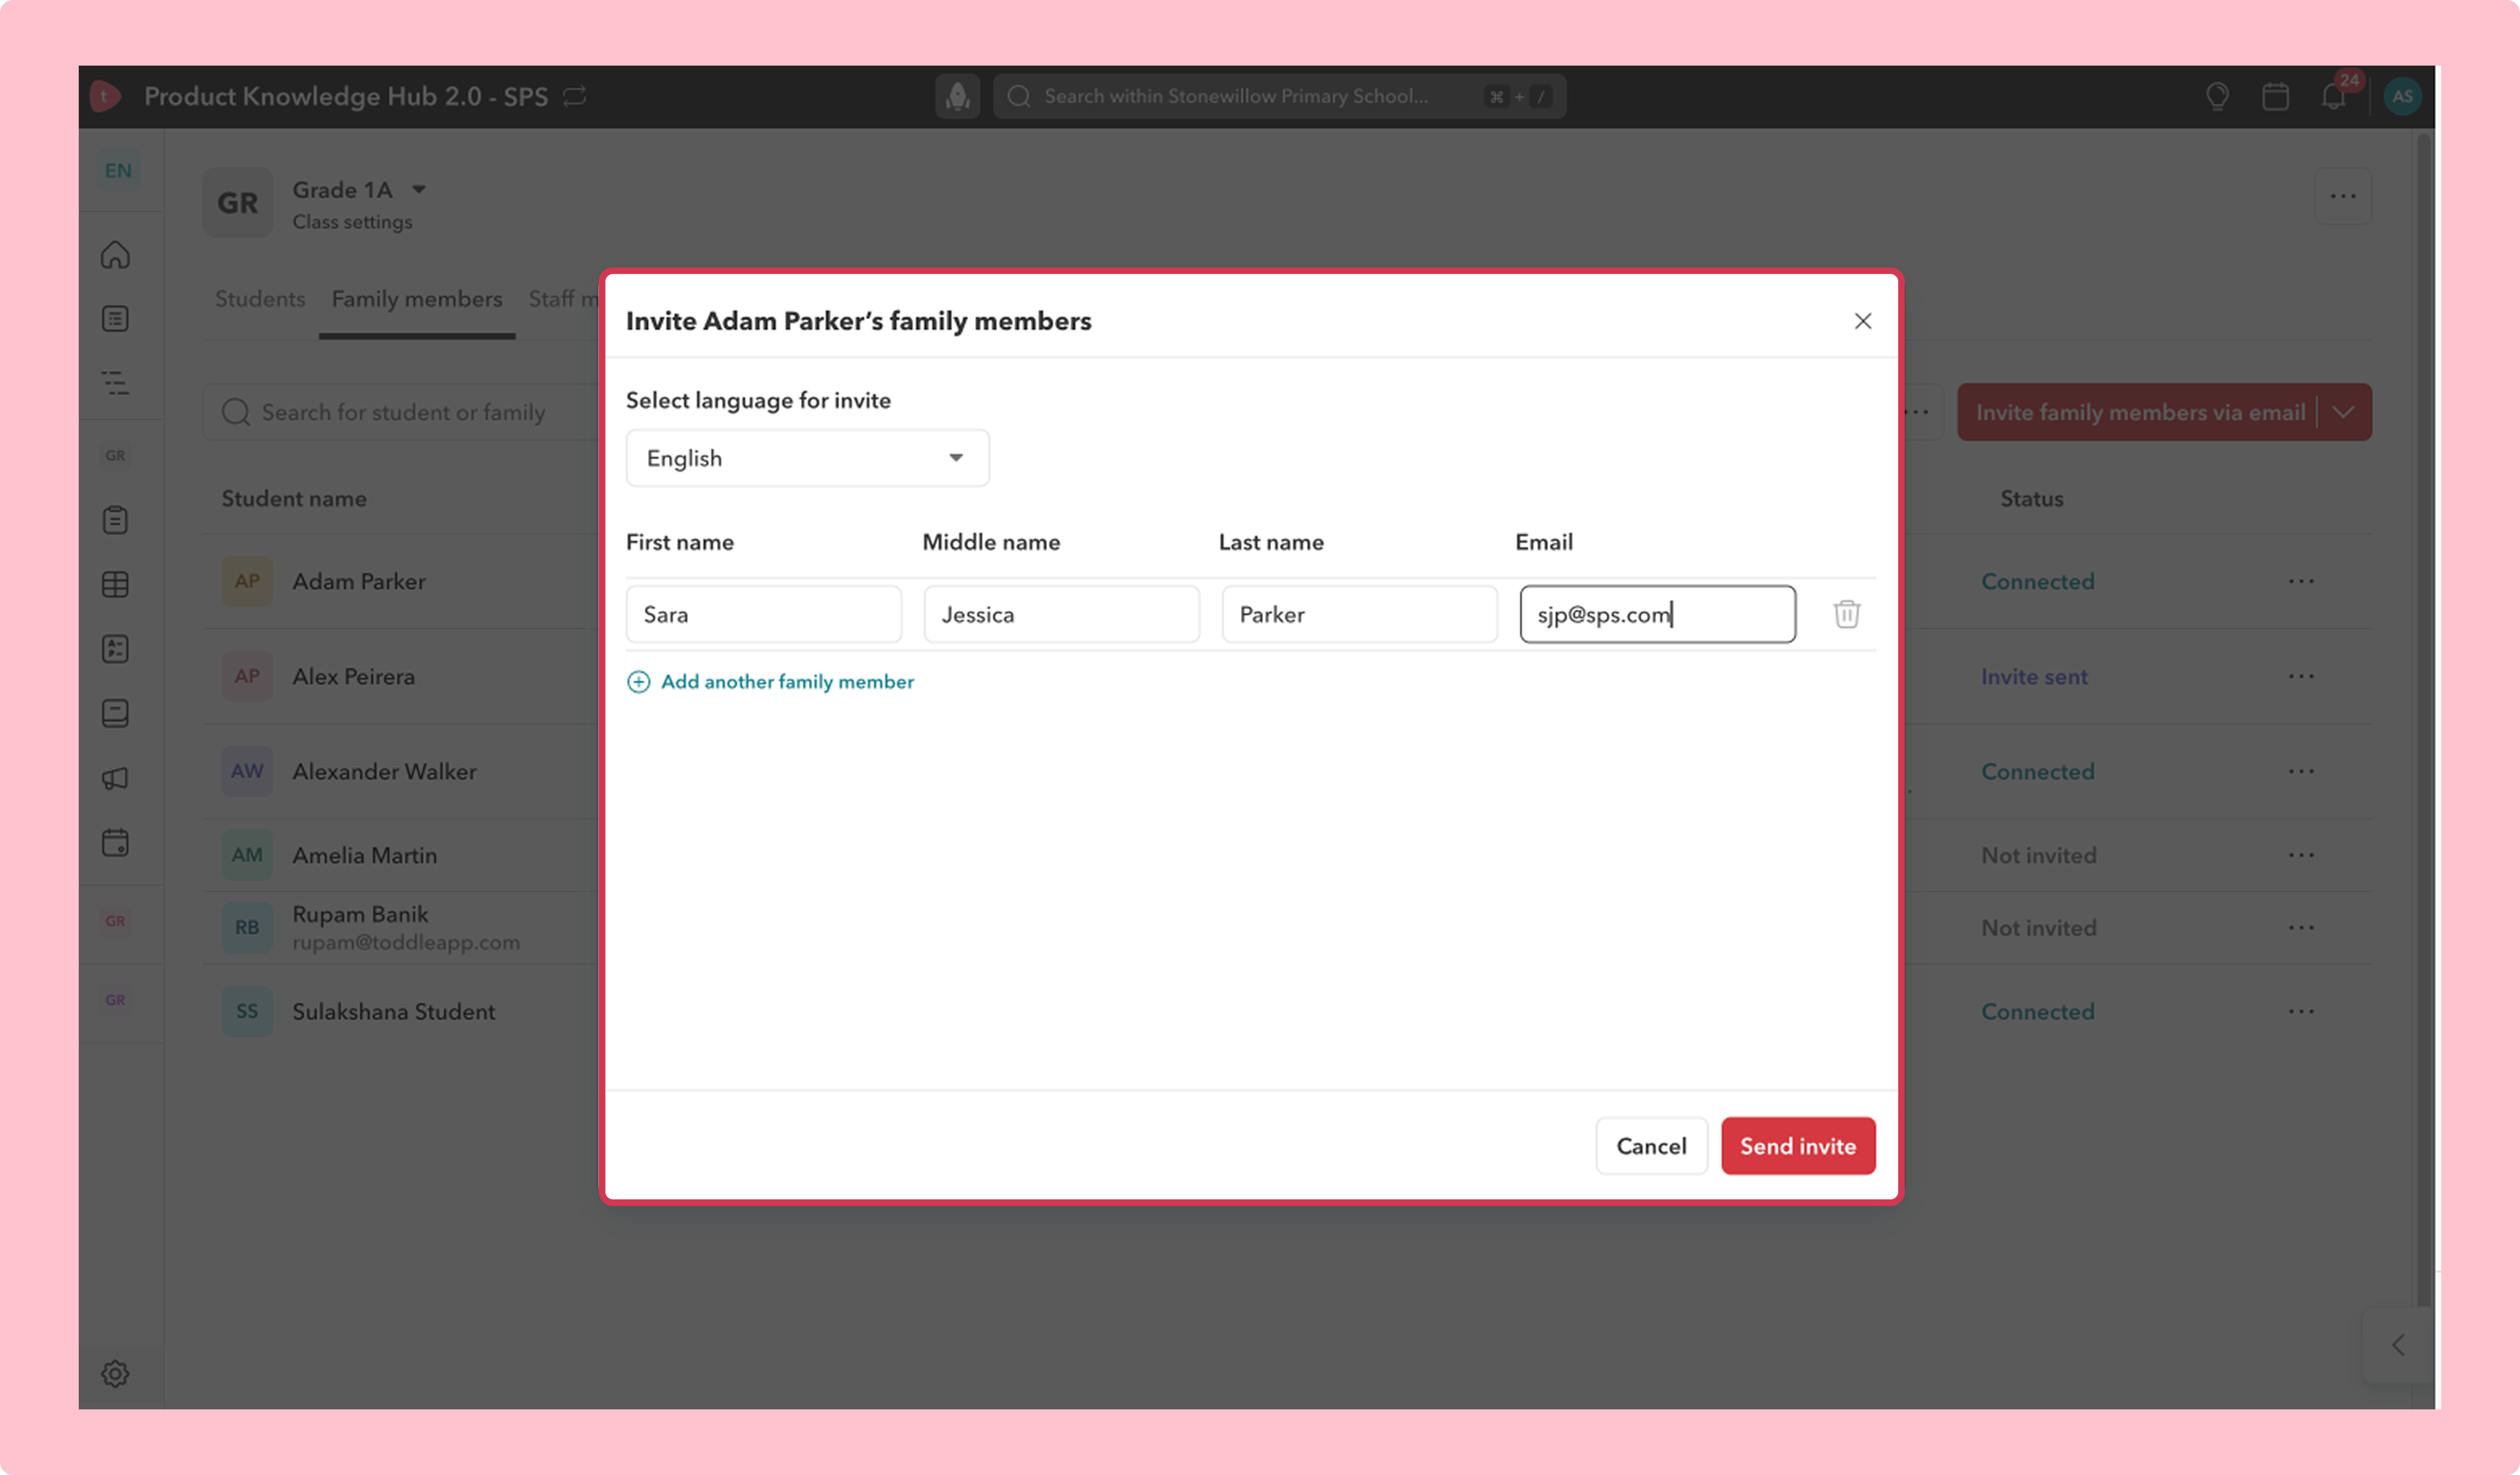Click the email rupam@toddleapp.com
The image size is (2520, 1475).
[x=406, y=942]
